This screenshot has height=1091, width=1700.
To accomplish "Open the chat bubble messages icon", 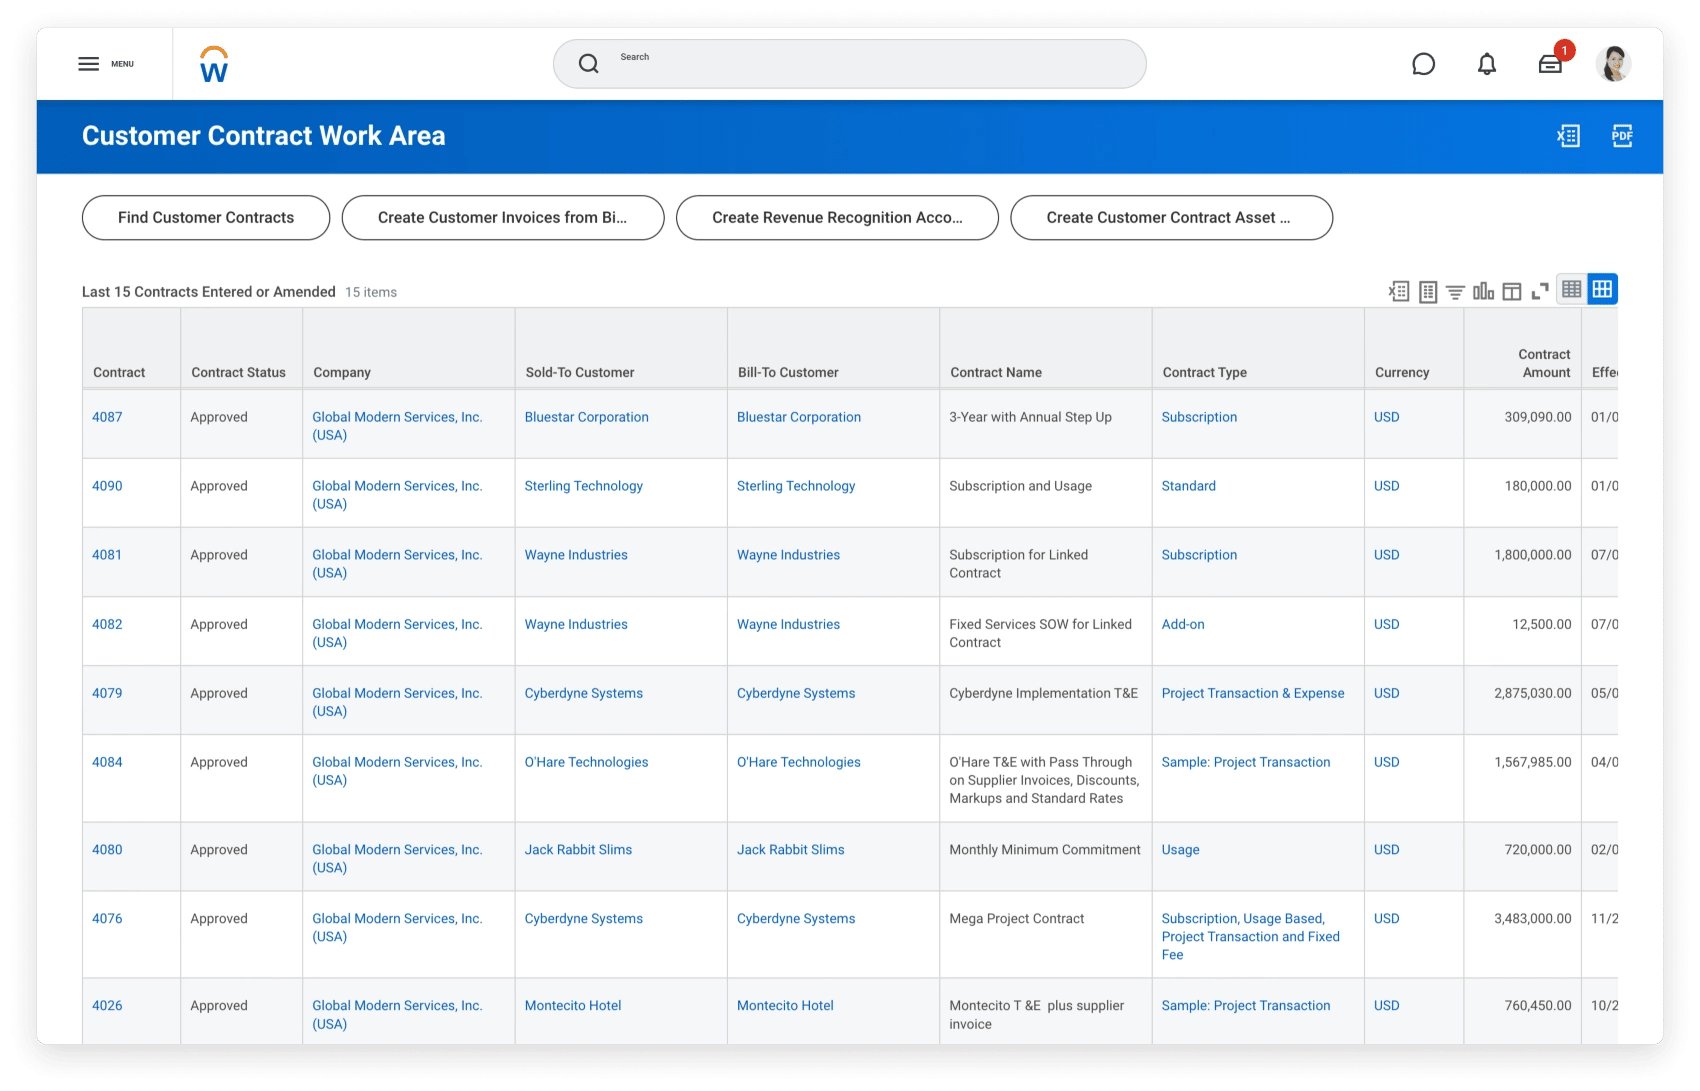I will [x=1424, y=63].
